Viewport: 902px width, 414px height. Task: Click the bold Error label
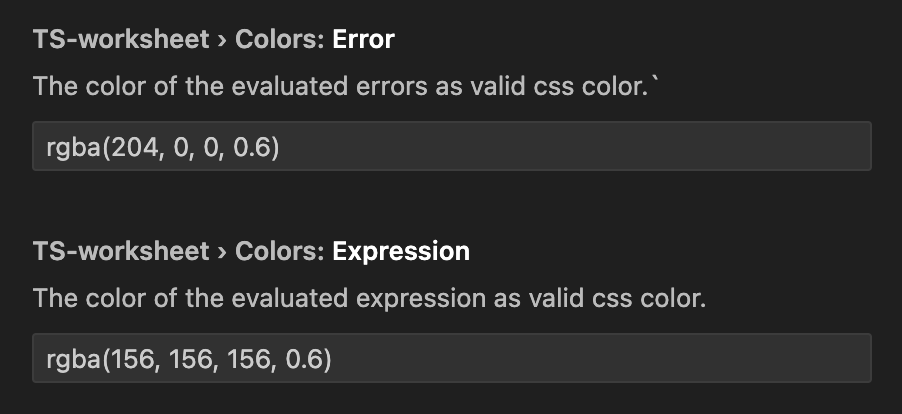pyautogui.click(x=363, y=40)
